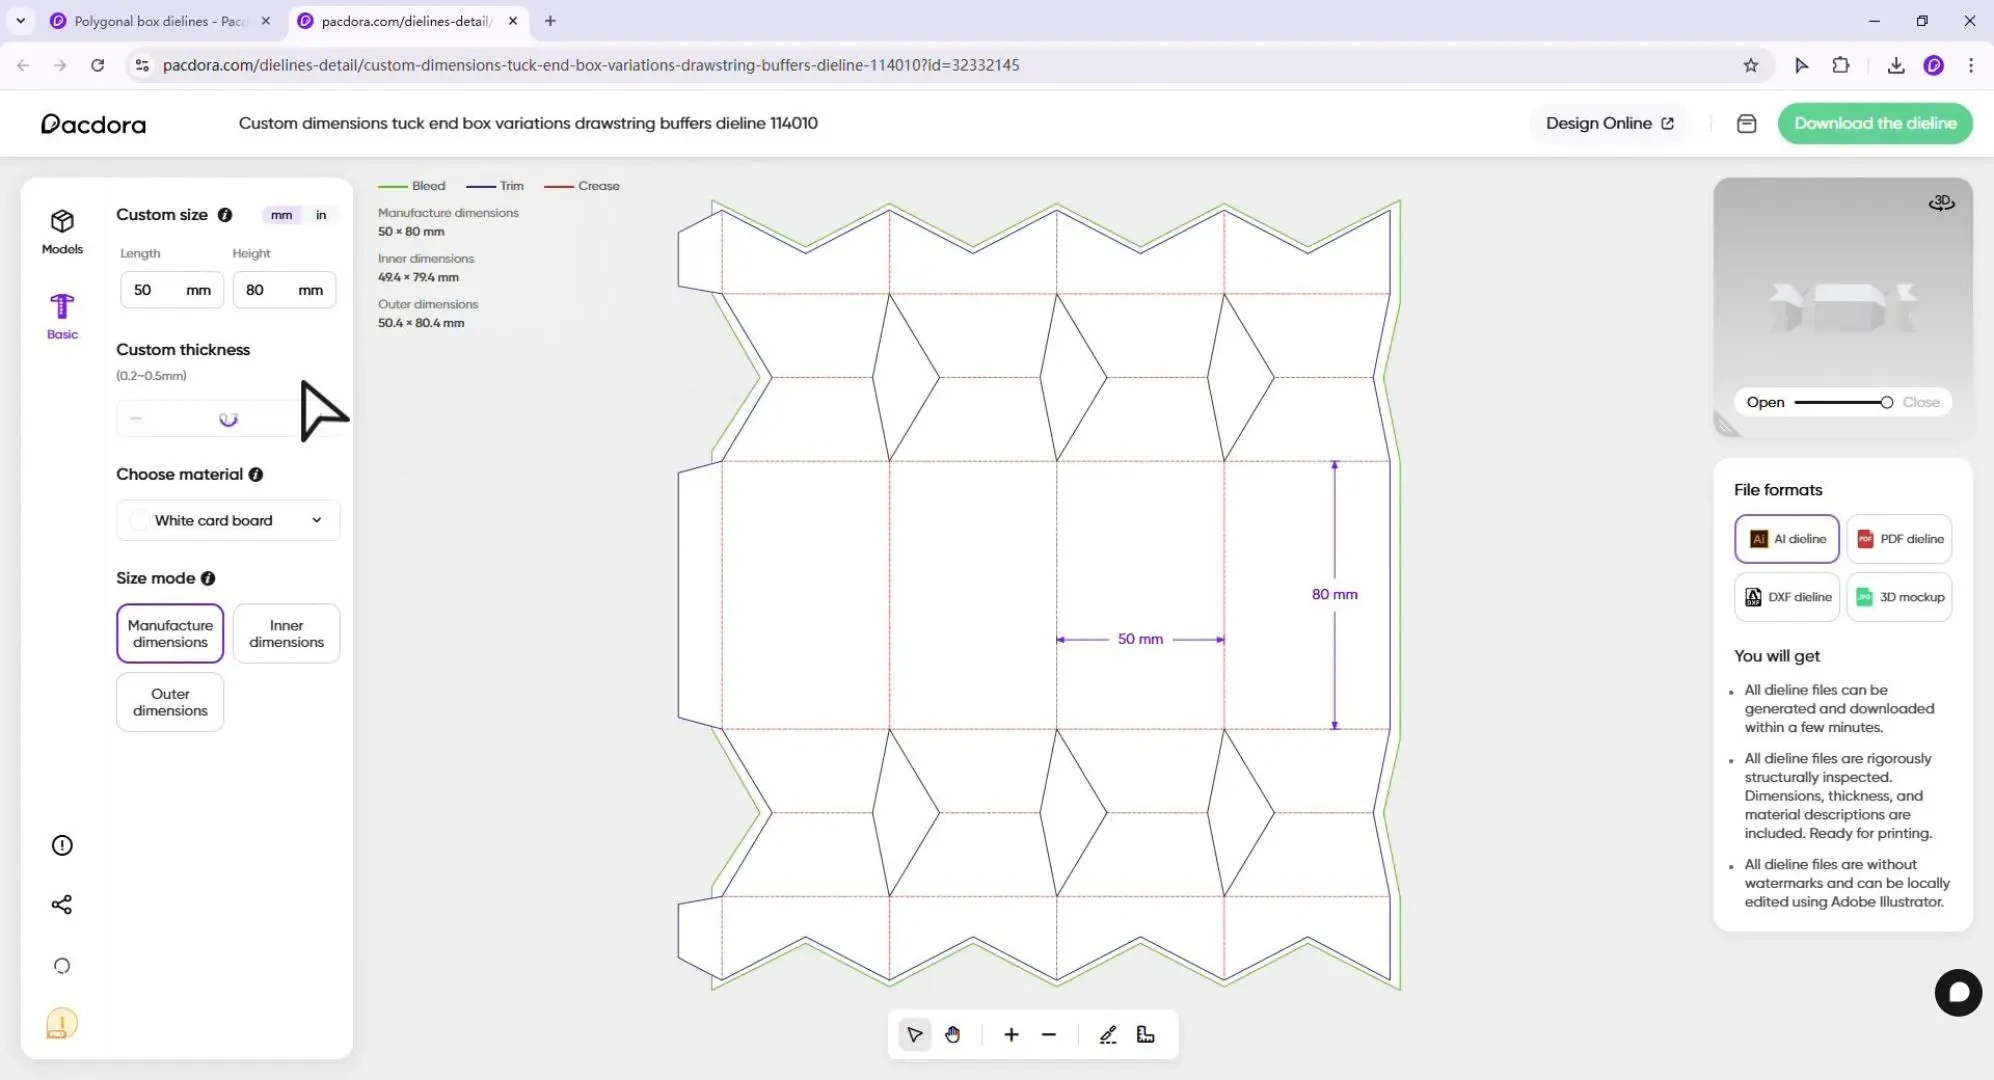Viewport: 1994px width, 1080px height.
Task: Open the Models panel
Action: (x=61, y=230)
